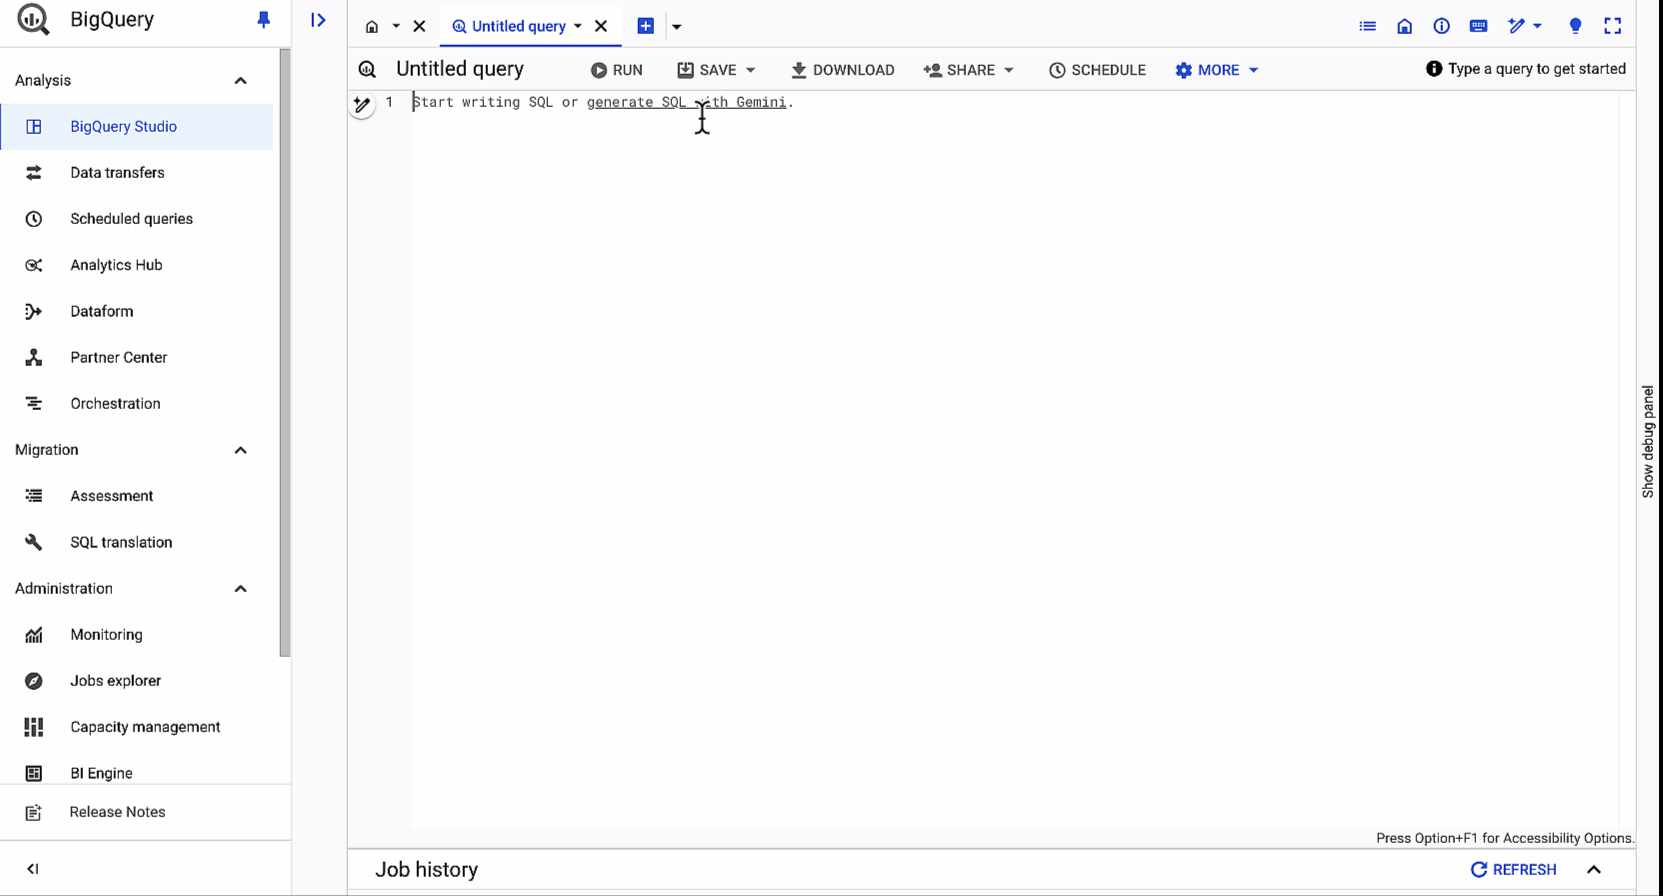Click the Data transfers arrows icon
Screen dimensions: 1663x896
(34, 173)
